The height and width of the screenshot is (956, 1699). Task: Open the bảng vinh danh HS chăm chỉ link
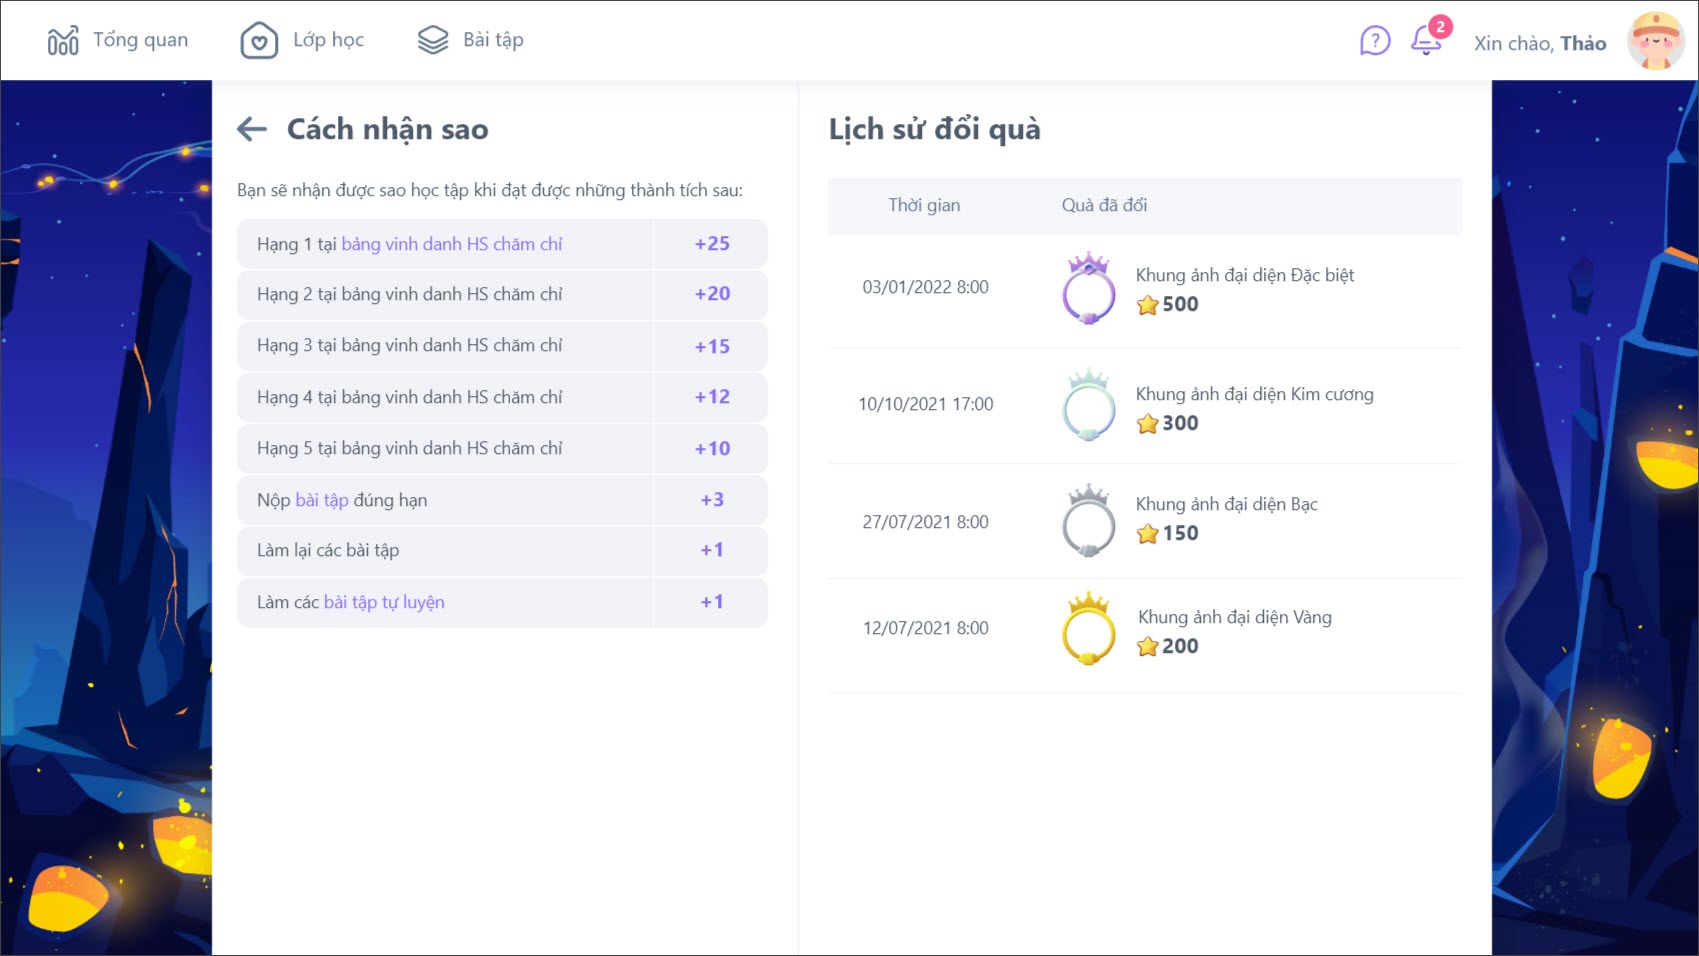pos(452,244)
